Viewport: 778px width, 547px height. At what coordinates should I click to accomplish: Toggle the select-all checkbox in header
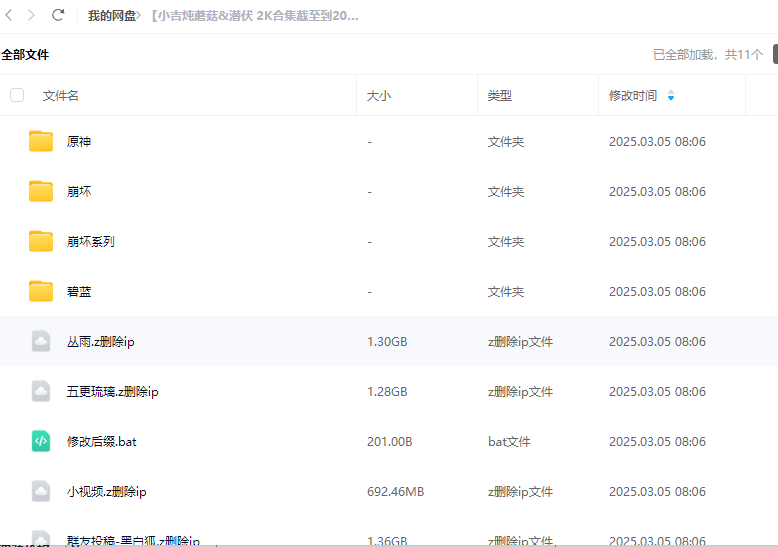[17, 95]
